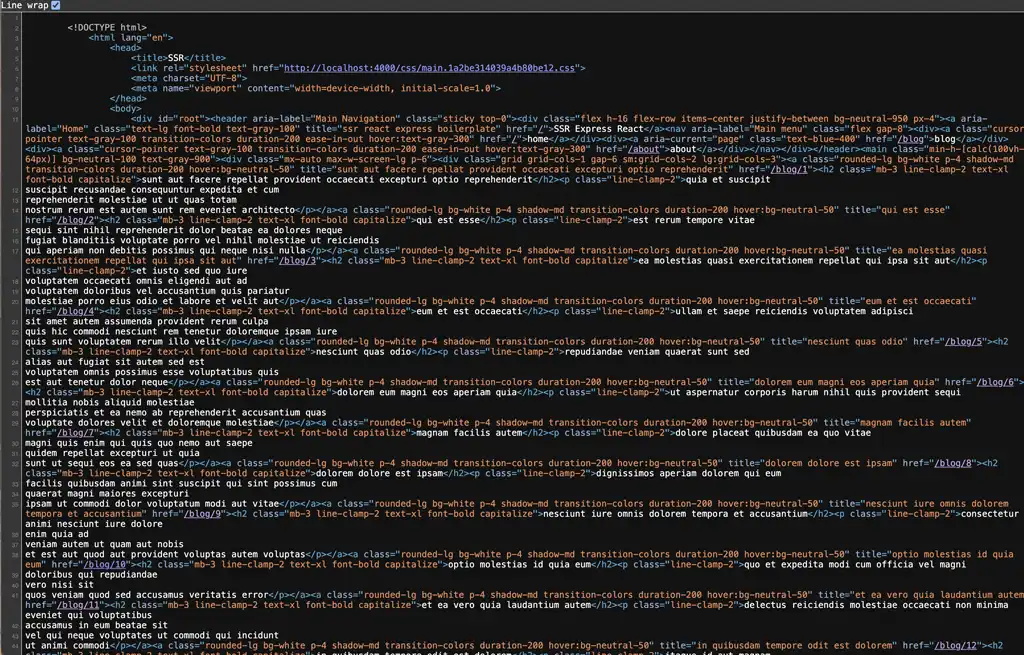Image resolution: width=1024 pixels, height=655 pixels.
Task: Click line "enim quia ad"
Action: 57,534
